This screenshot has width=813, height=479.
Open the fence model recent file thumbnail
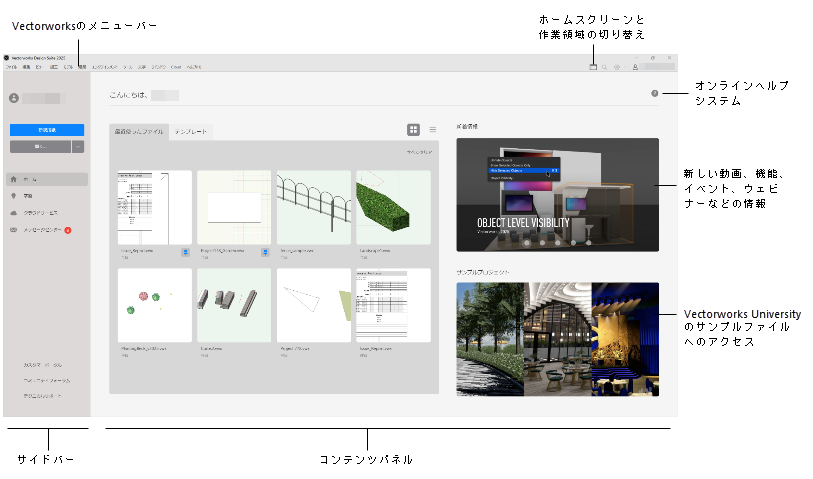[x=314, y=207]
